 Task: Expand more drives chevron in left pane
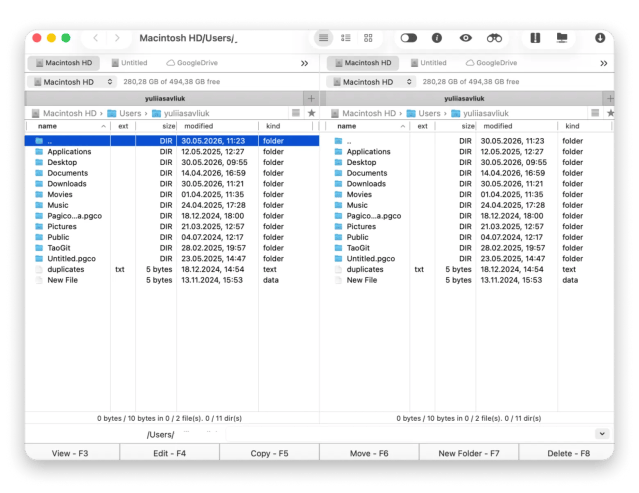tap(304, 63)
